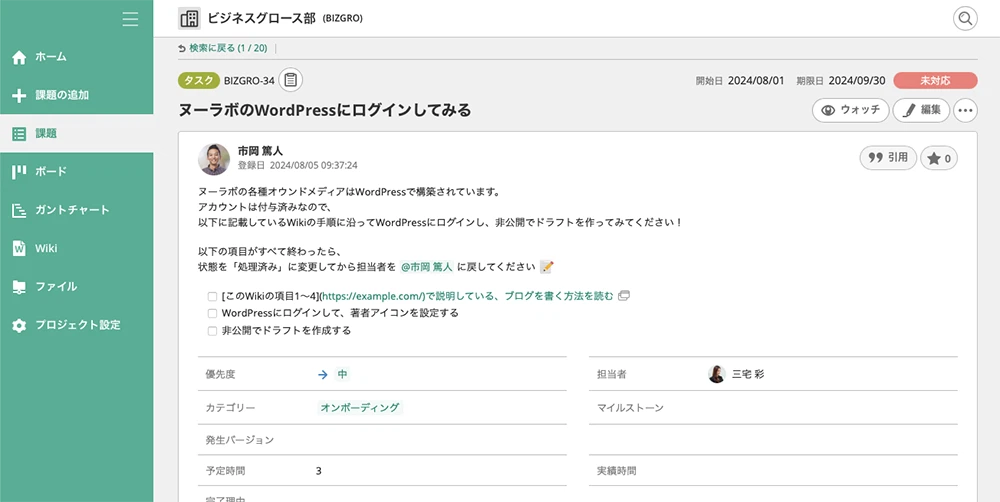The image size is (1000, 502).
Task: Click the 引用 quote button
Action: click(887, 158)
